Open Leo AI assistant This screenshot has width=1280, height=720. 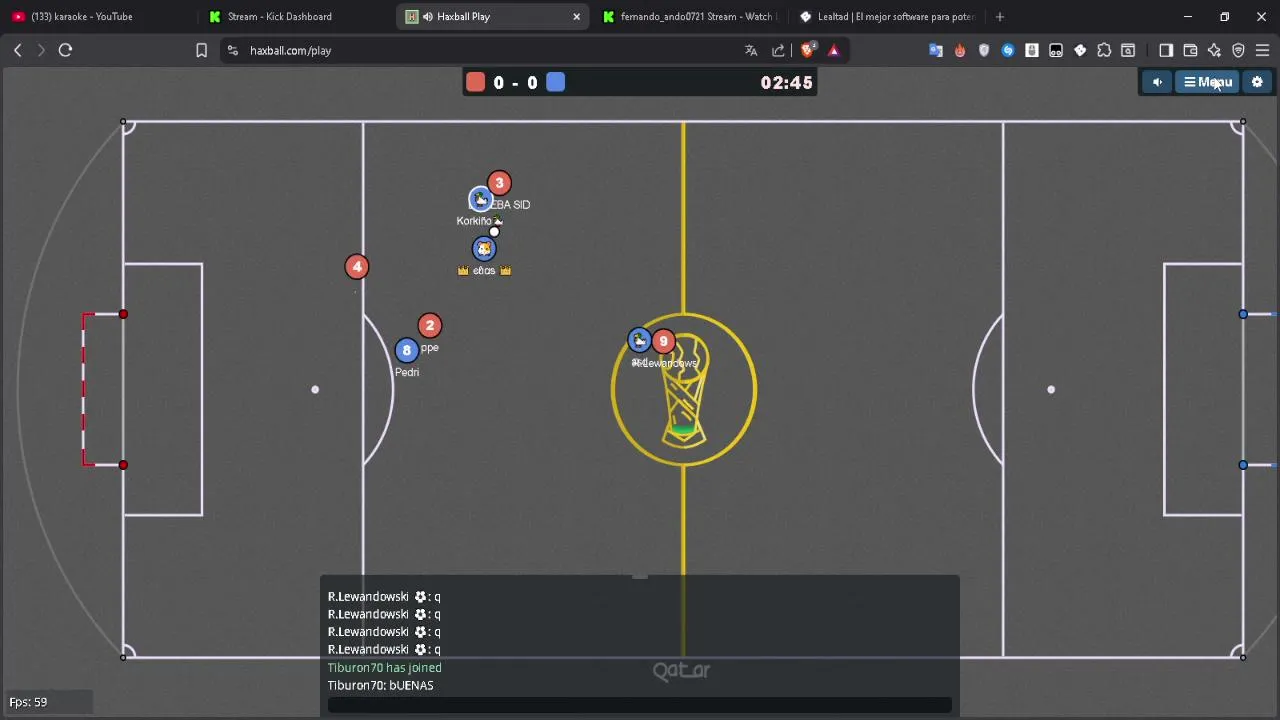click(x=1214, y=50)
